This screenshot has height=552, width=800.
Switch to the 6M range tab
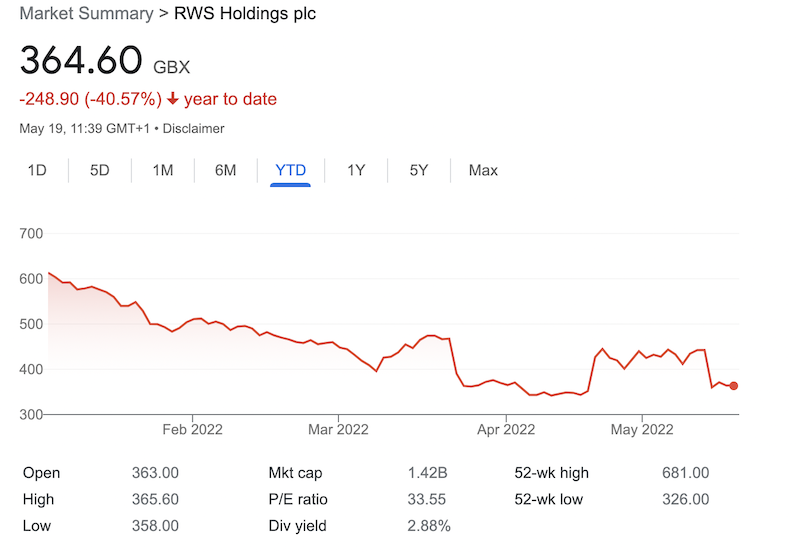click(226, 170)
